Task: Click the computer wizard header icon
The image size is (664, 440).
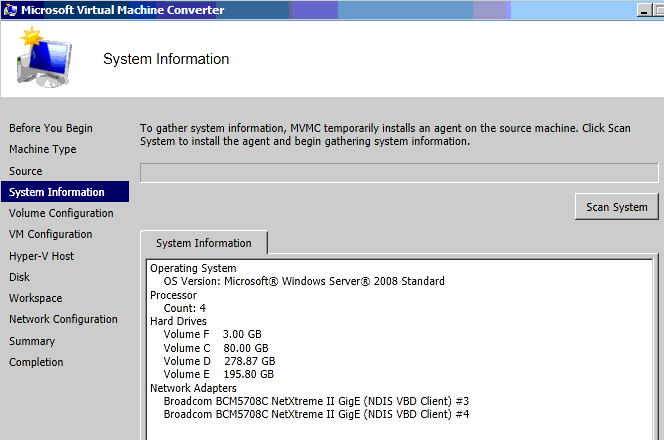Action: [x=43, y=58]
